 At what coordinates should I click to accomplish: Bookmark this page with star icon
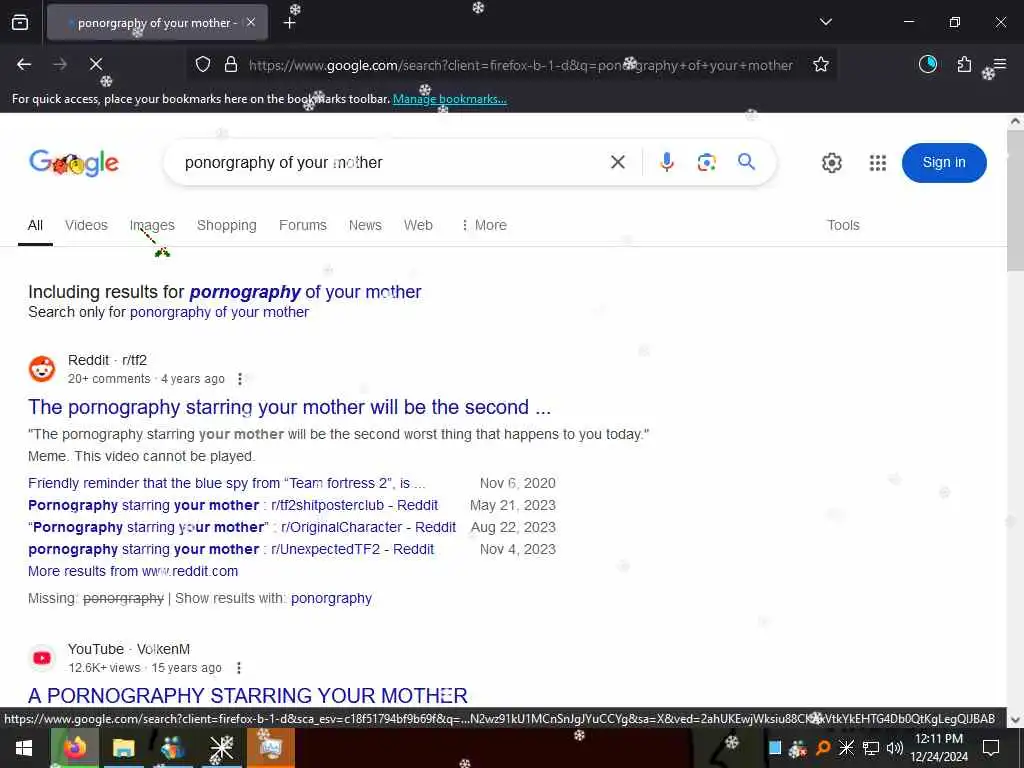[x=821, y=64]
